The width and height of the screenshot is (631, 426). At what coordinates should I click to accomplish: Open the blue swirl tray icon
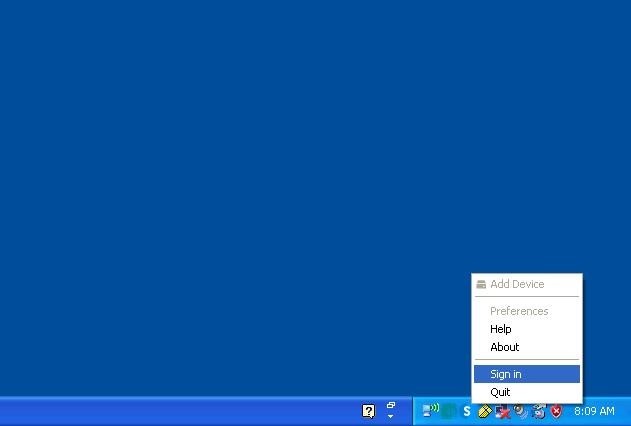pos(538,411)
